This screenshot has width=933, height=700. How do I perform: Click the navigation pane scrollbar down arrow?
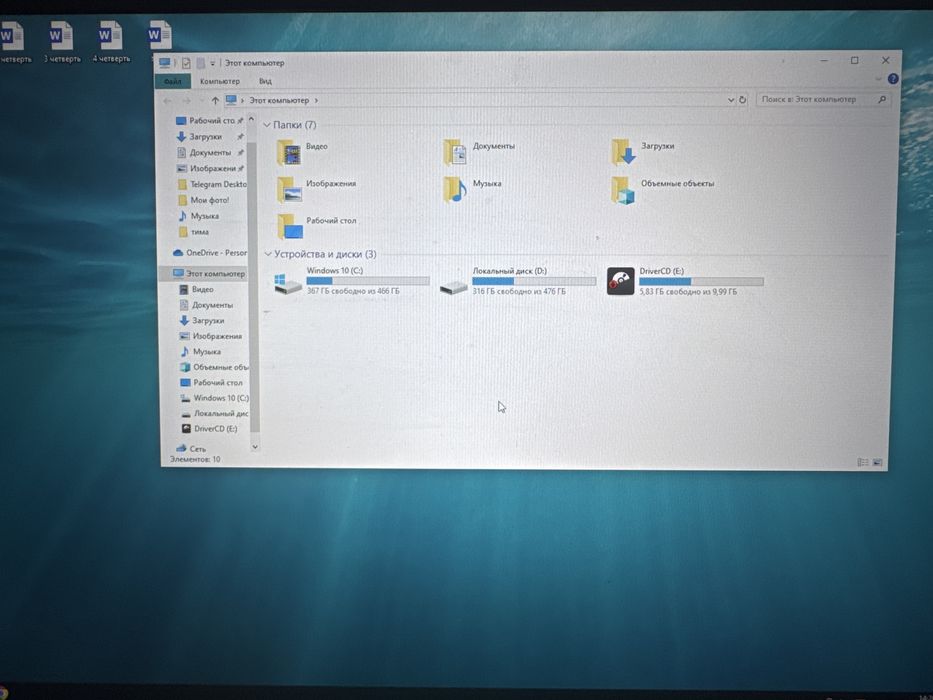(x=255, y=447)
